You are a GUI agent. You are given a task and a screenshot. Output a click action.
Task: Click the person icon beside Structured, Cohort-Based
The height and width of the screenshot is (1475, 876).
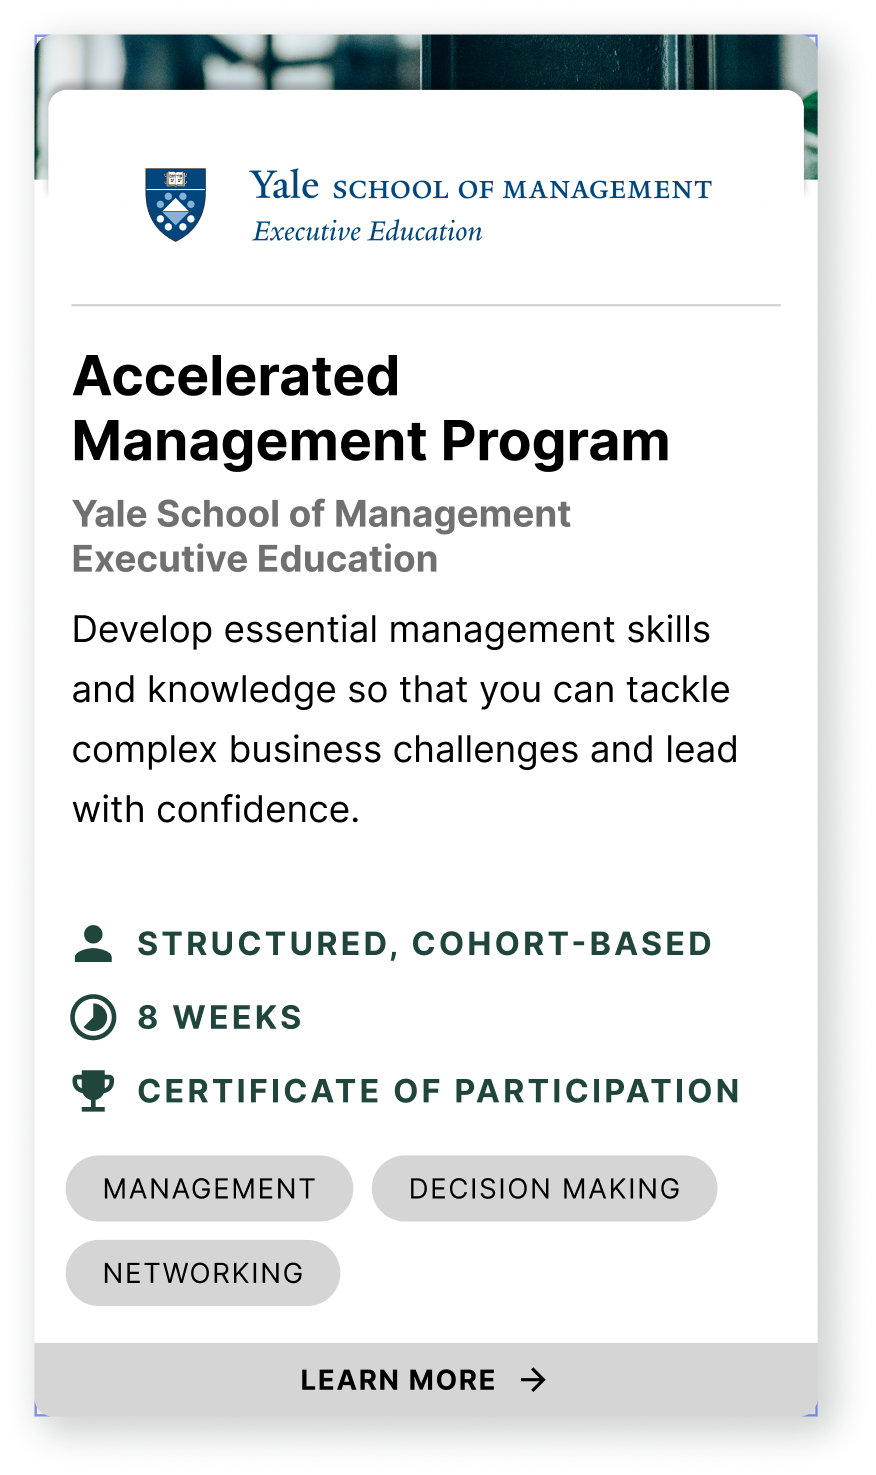point(93,944)
